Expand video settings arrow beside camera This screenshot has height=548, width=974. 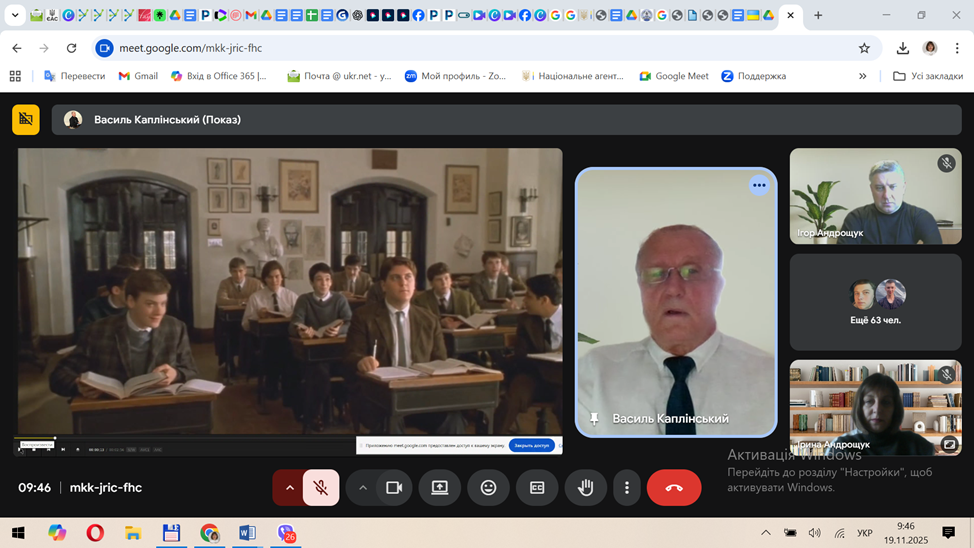click(363, 488)
